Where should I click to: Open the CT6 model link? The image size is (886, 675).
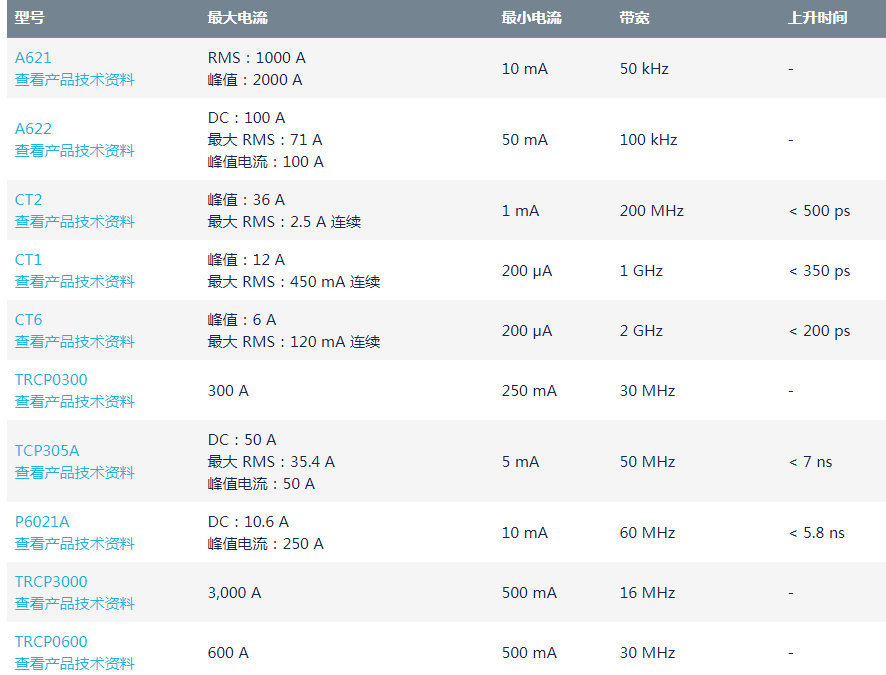(x=28, y=320)
